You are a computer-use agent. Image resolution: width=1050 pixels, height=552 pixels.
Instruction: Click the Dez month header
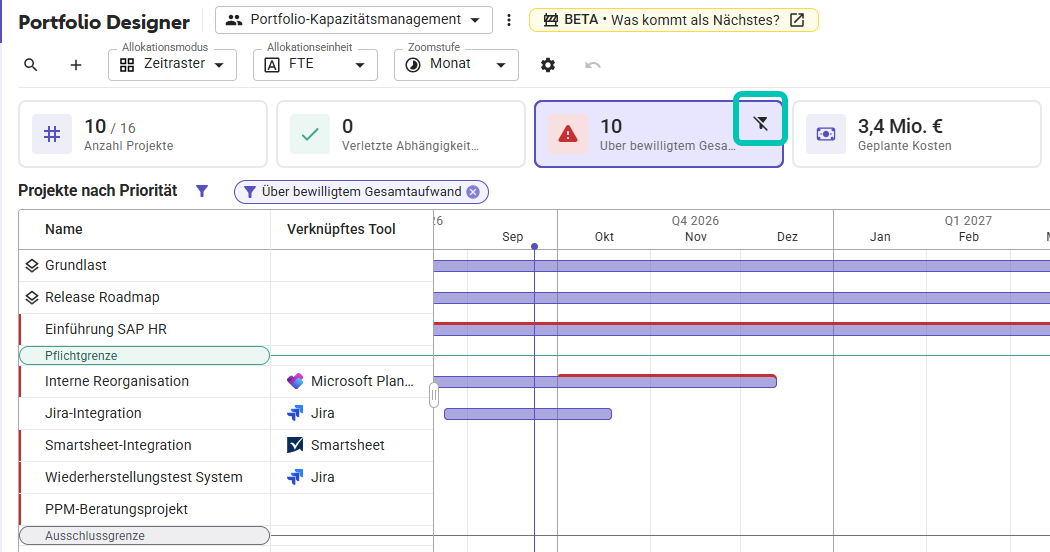pyautogui.click(x=788, y=236)
